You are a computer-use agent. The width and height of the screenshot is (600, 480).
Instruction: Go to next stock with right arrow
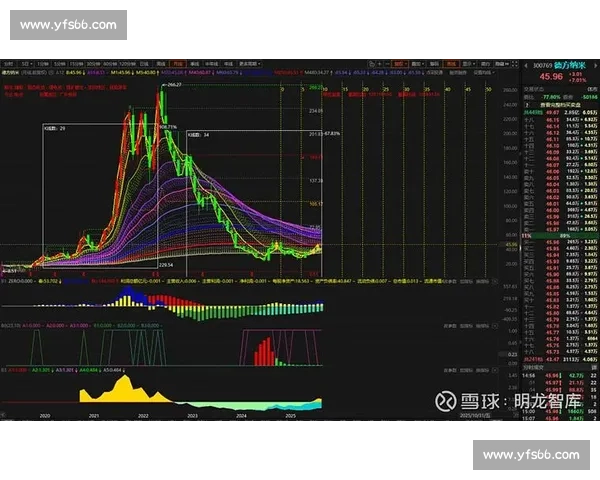click(x=595, y=66)
